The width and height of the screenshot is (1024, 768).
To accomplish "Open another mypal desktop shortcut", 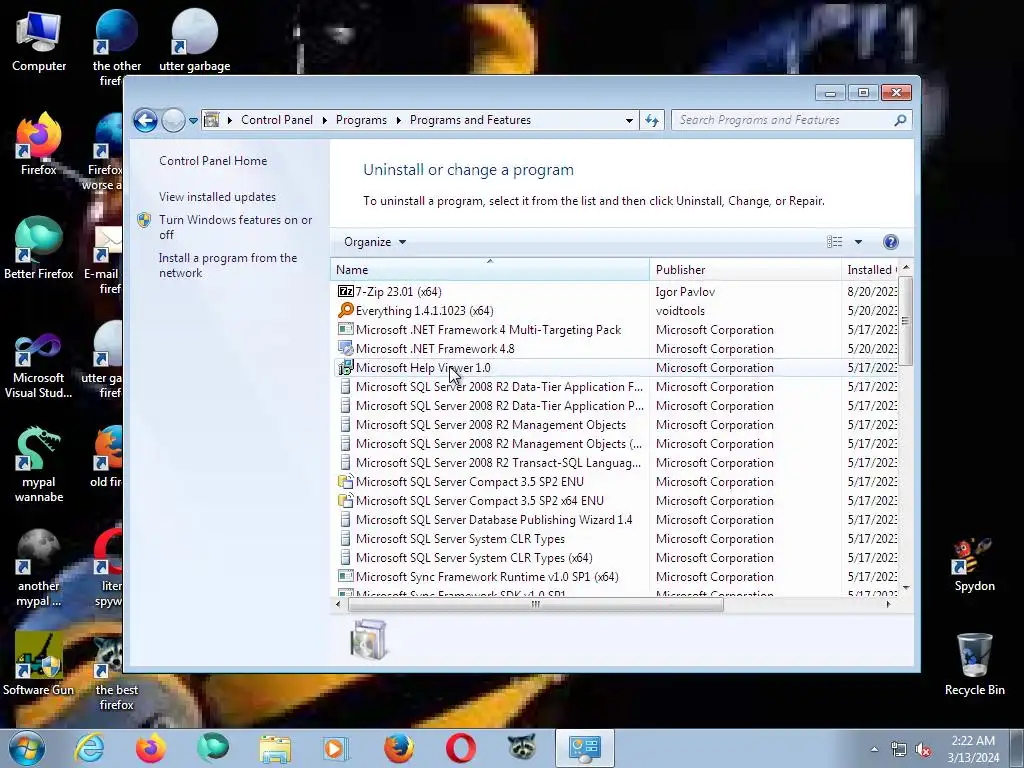I will click(x=39, y=568).
